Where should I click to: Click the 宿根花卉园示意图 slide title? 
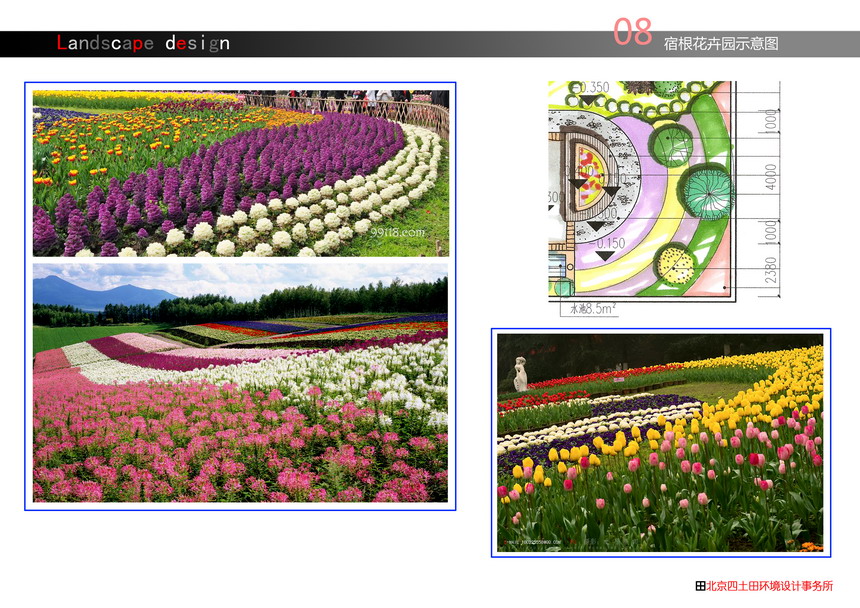pos(720,44)
